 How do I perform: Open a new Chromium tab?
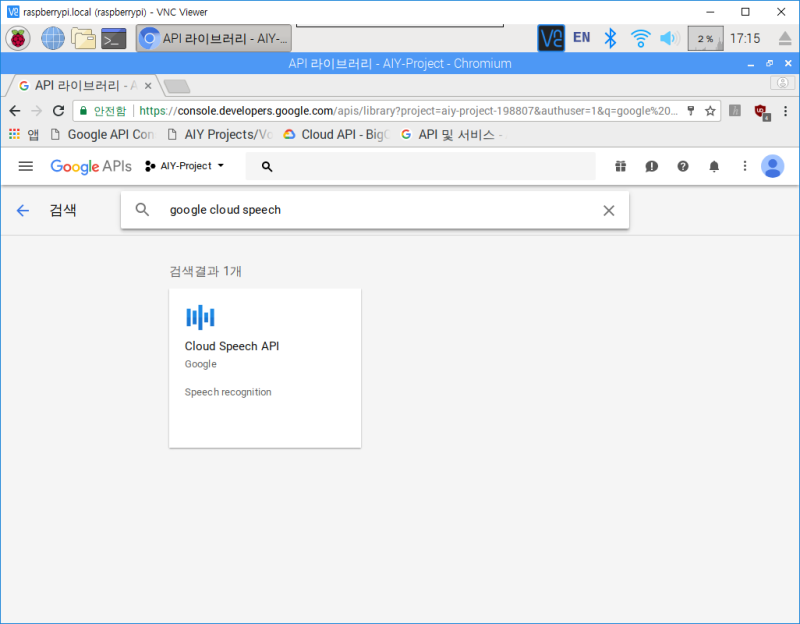177,87
